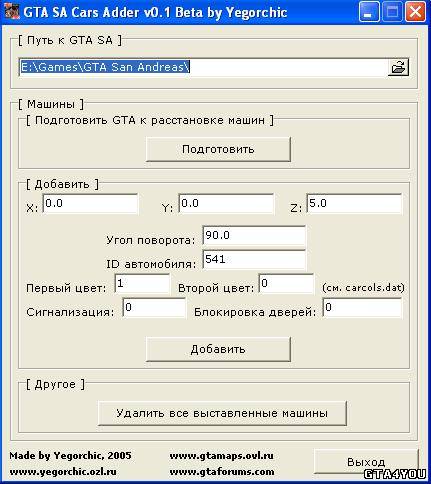Focus the GTA SA path text field
This screenshot has height=484, width=431.
pyautogui.click(x=203, y=67)
